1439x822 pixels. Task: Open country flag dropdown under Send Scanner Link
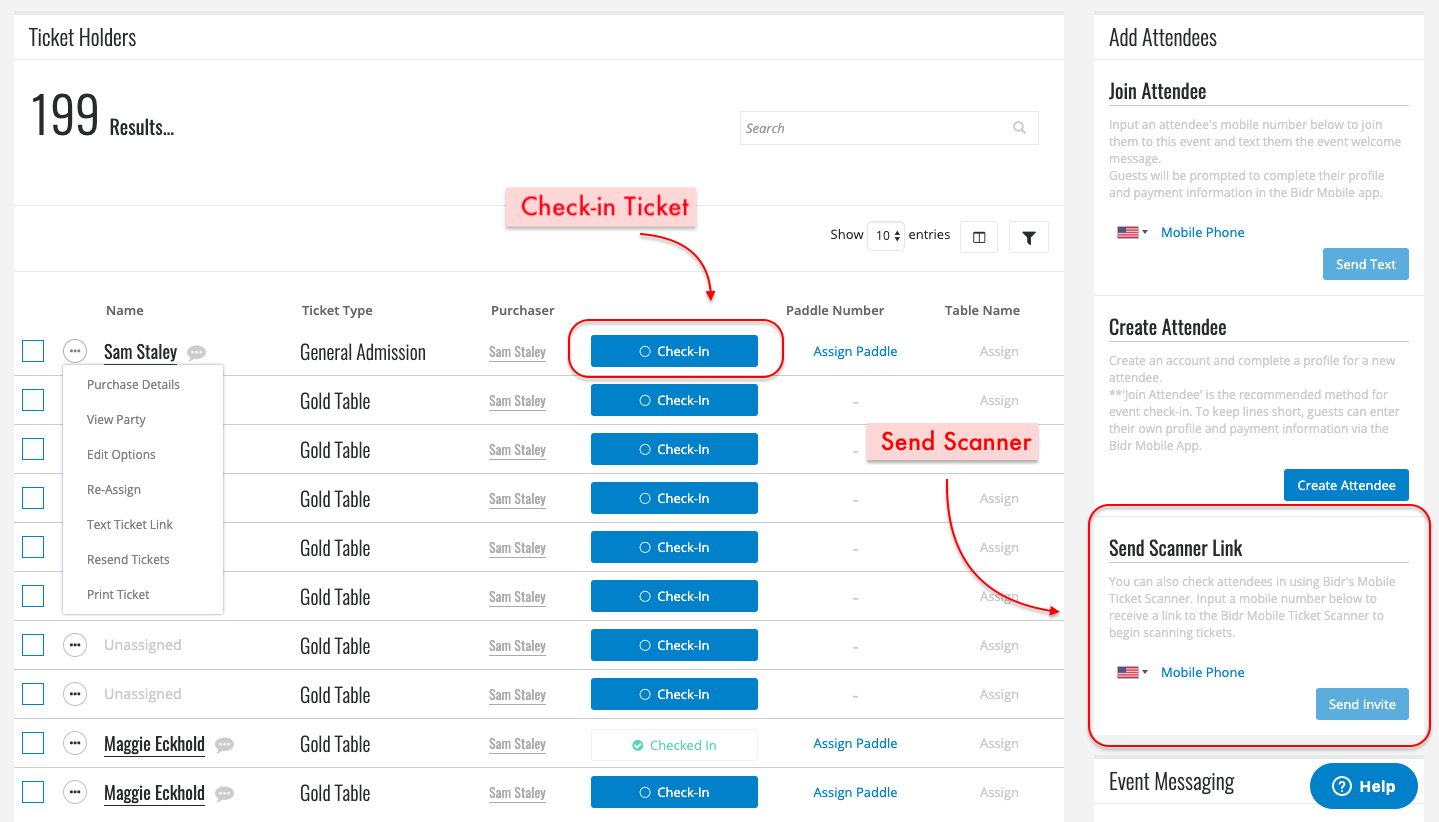1132,672
